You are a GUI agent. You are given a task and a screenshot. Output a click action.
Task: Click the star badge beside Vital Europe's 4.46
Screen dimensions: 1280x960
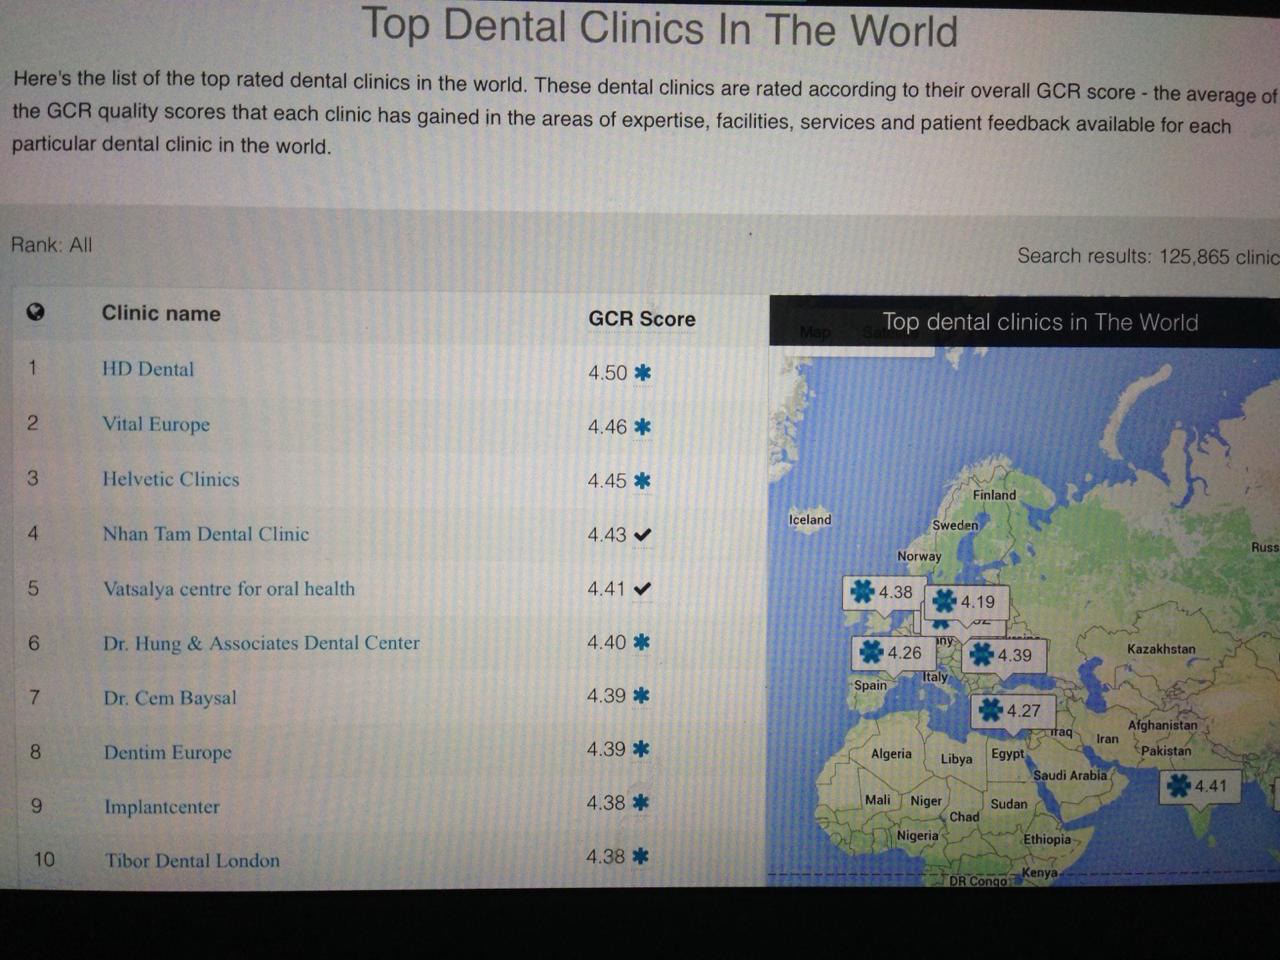click(643, 426)
